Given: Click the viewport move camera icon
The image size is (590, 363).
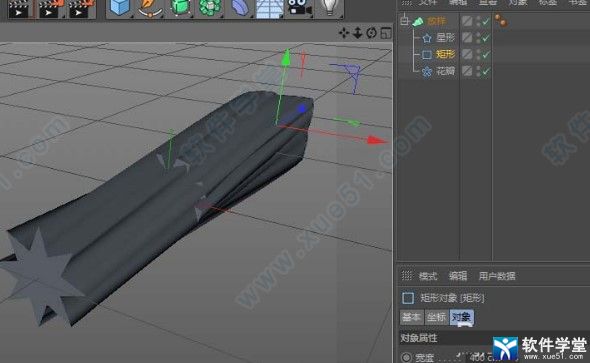Looking at the screenshot, I should click(344, 33).
